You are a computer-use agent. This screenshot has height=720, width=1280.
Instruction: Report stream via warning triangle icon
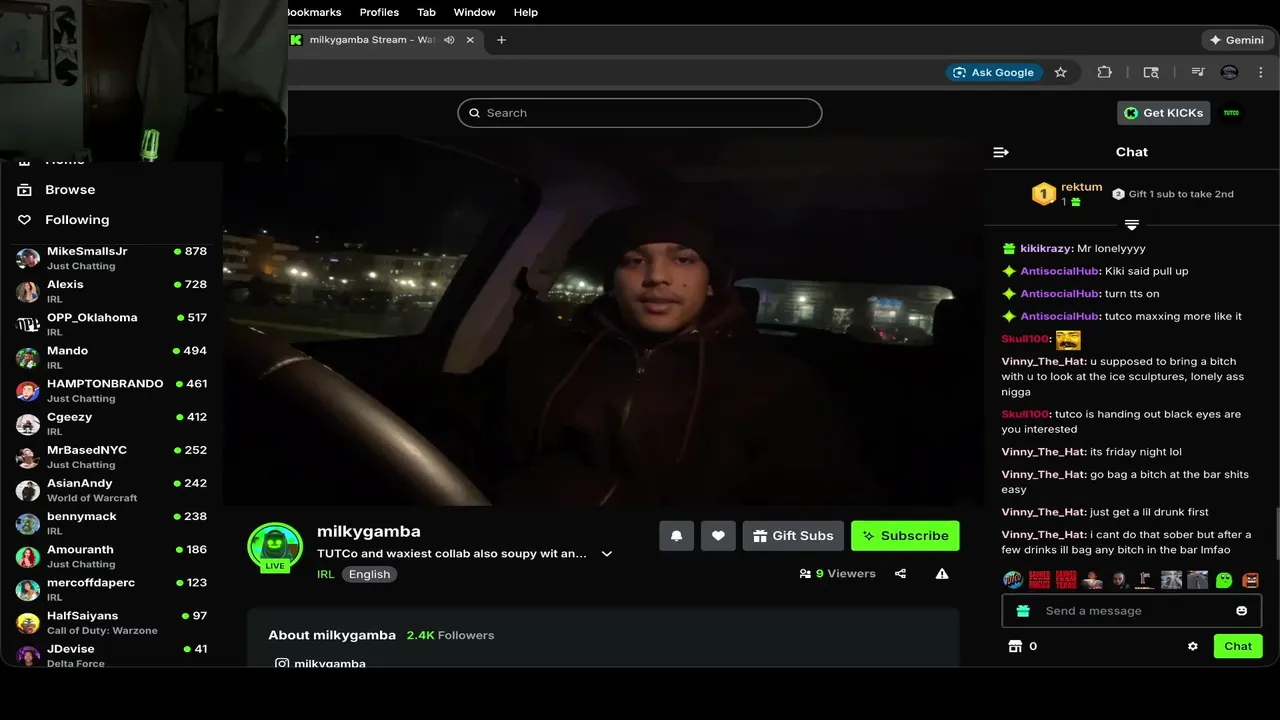tap(942, 574)
